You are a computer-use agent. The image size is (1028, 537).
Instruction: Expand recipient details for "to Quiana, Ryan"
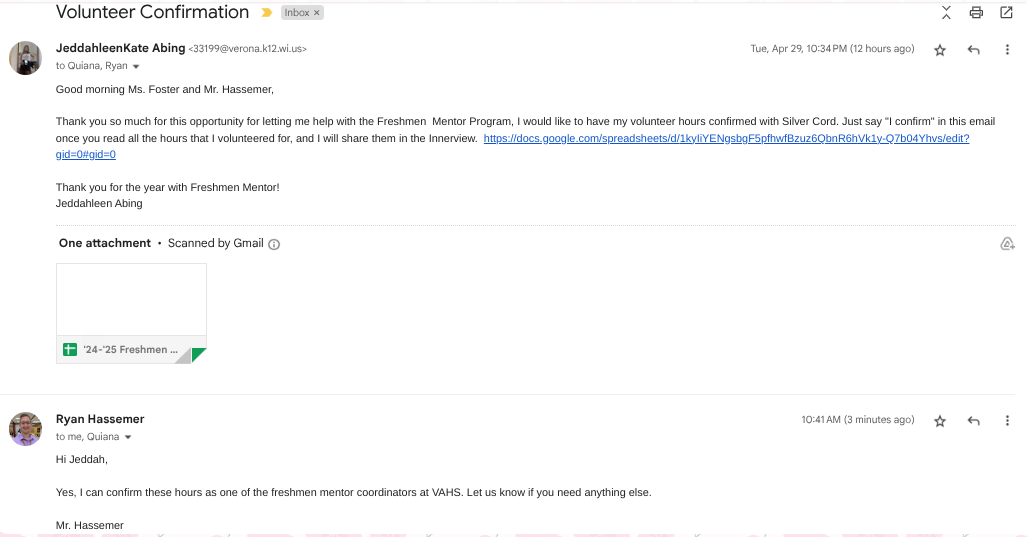[136, 67]
